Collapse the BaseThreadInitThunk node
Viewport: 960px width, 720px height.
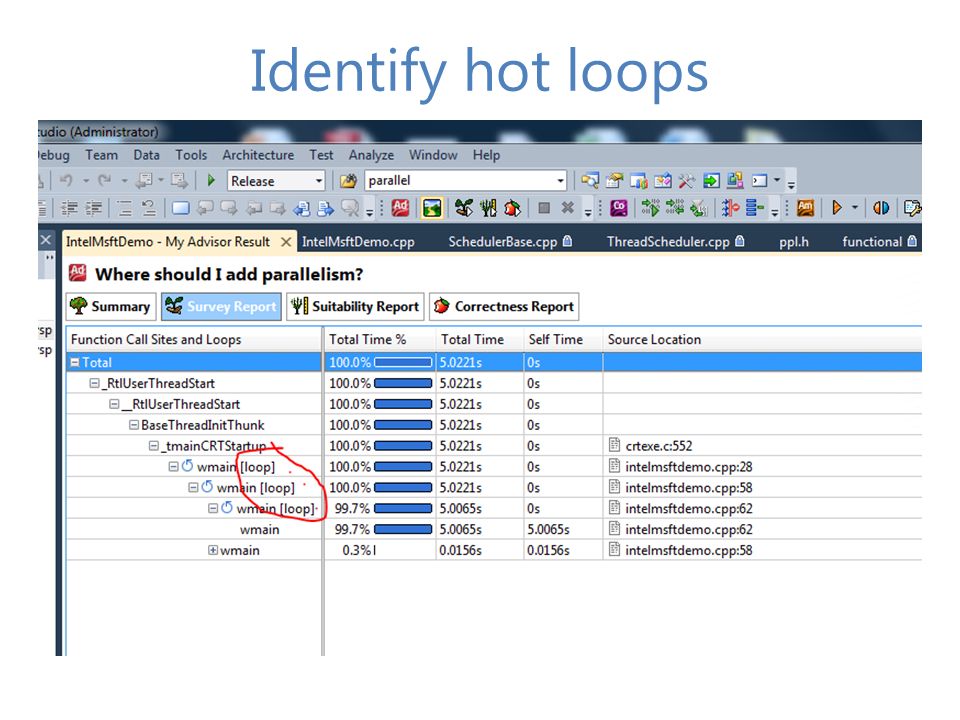[134, 425]
